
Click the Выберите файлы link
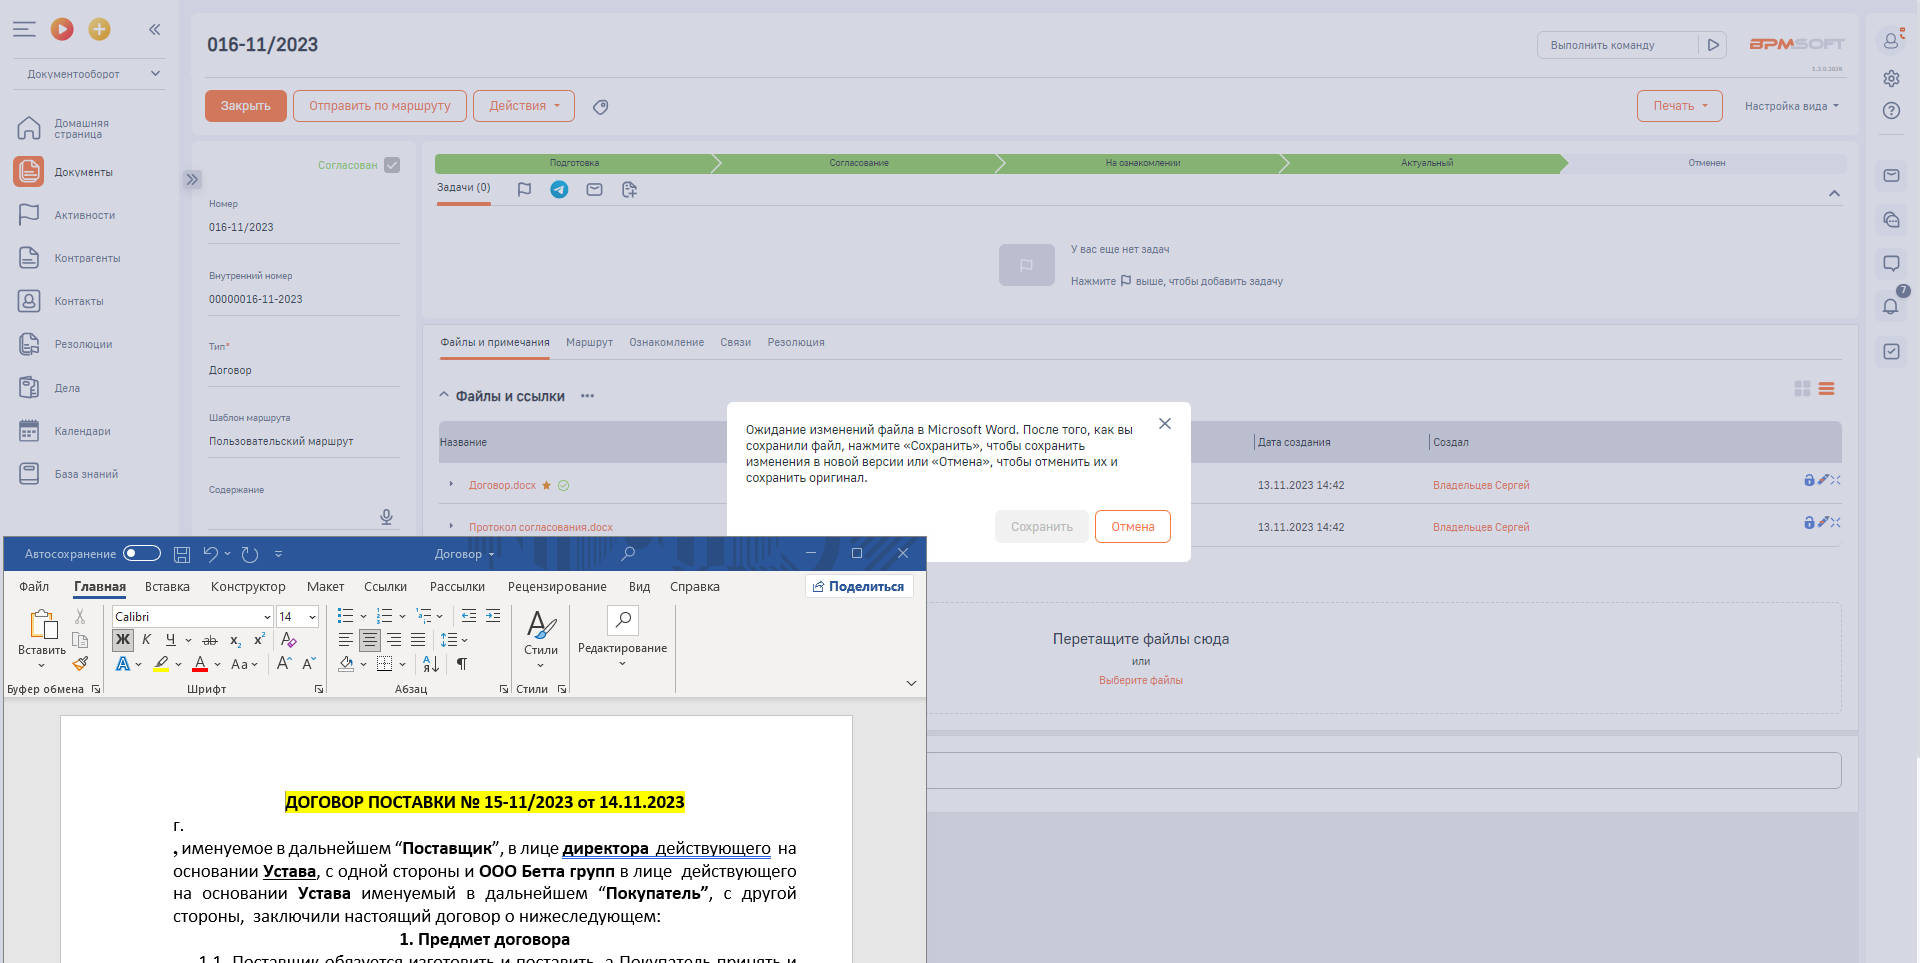point(1140,681)
